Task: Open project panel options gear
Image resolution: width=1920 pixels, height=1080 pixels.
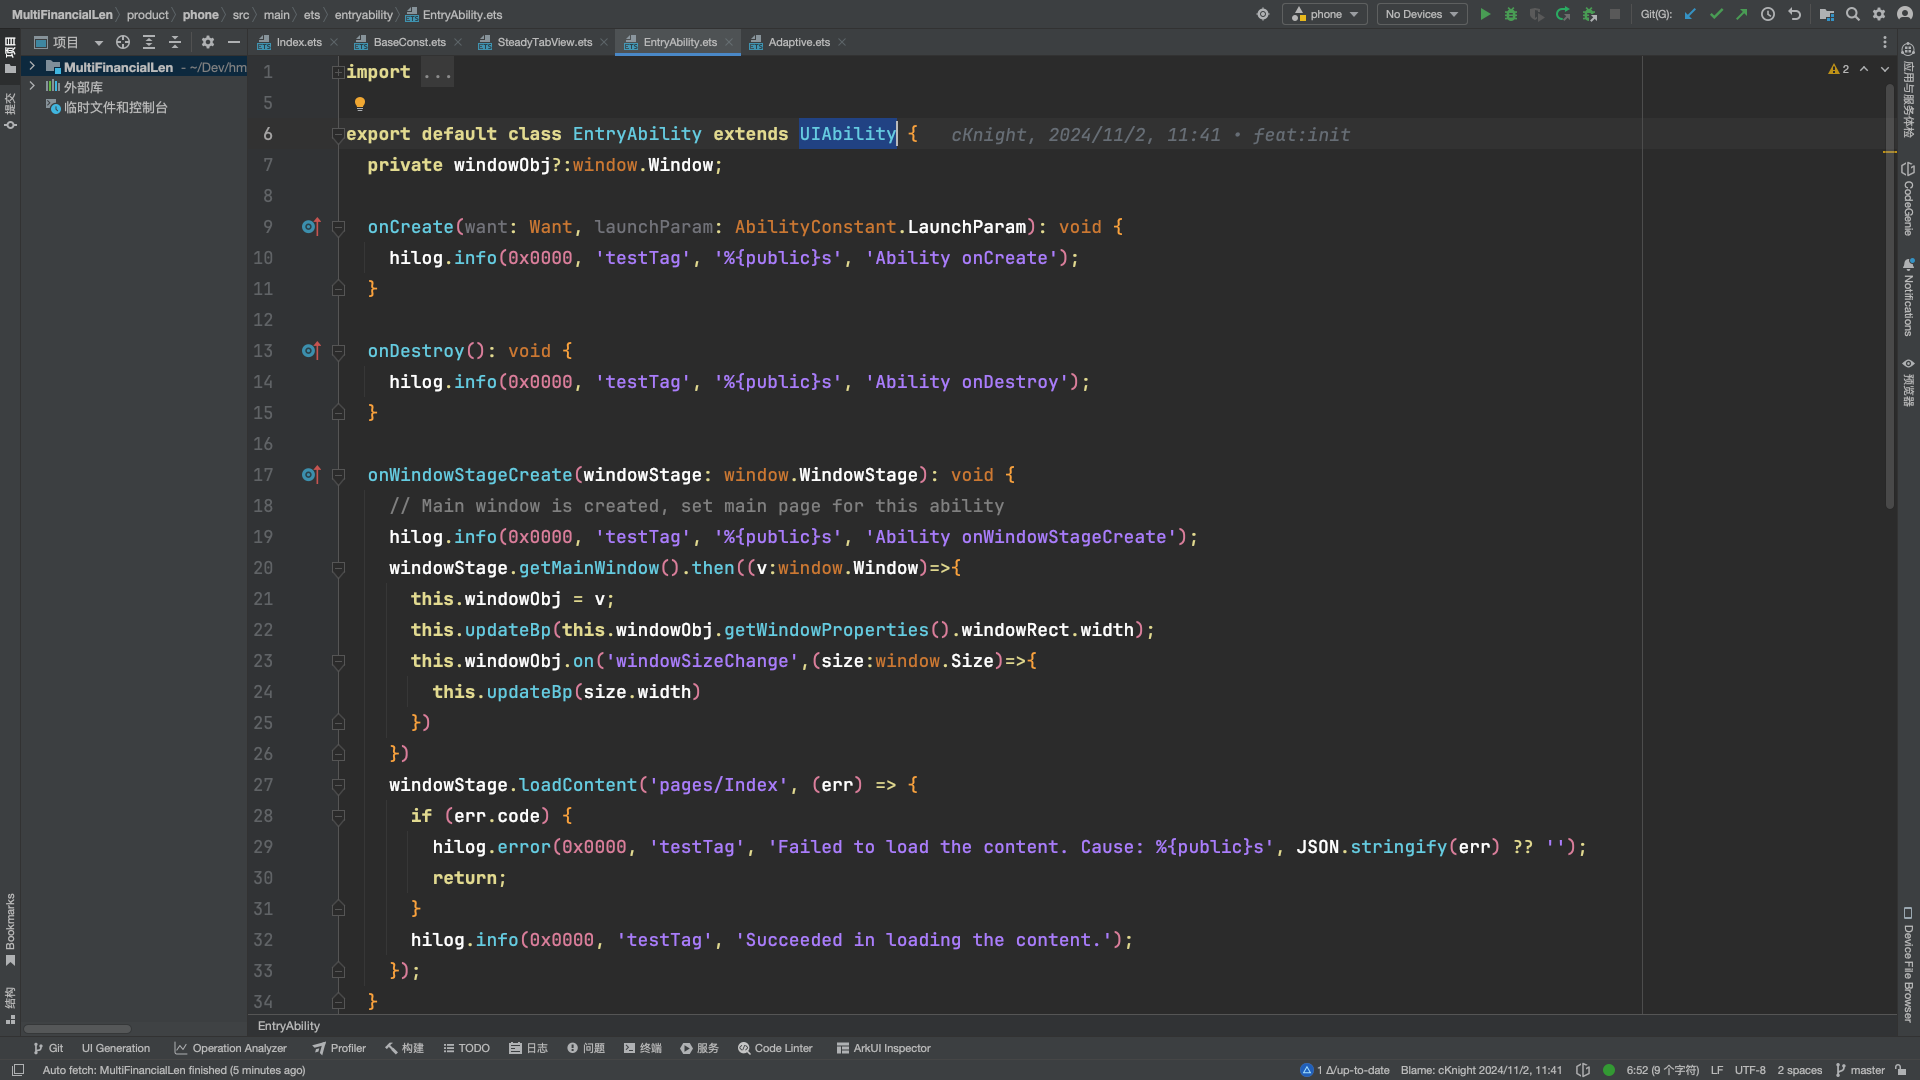Action: (x=208, y=42)
